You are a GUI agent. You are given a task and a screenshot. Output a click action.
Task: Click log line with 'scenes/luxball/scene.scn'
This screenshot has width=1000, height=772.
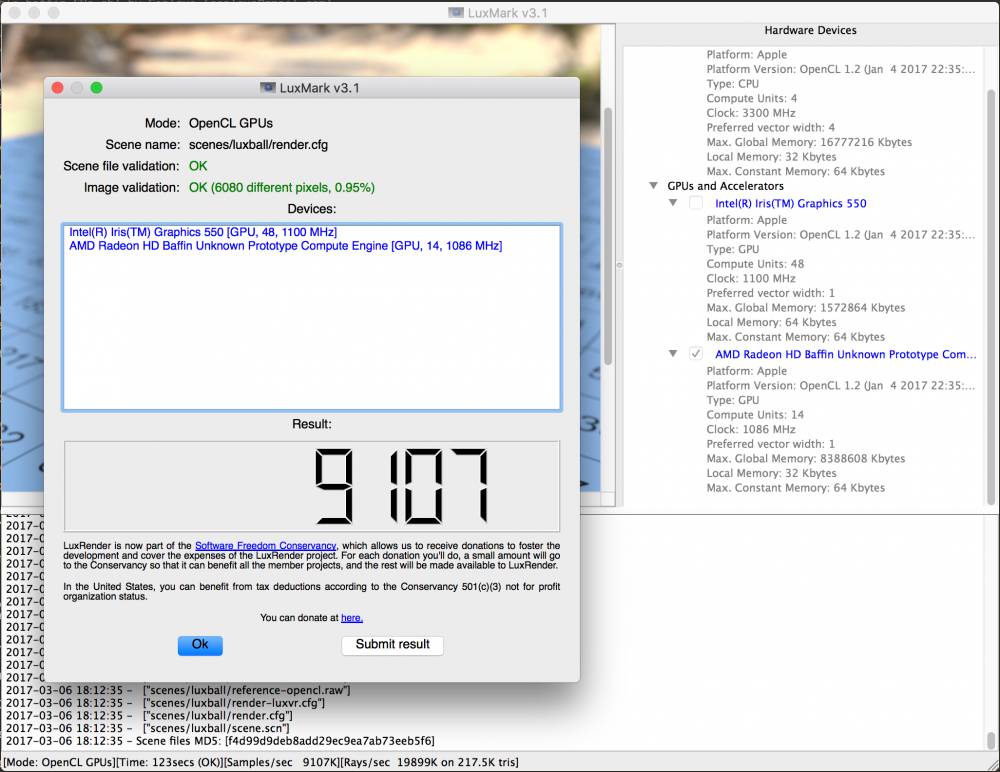click(x=147, y=728)
